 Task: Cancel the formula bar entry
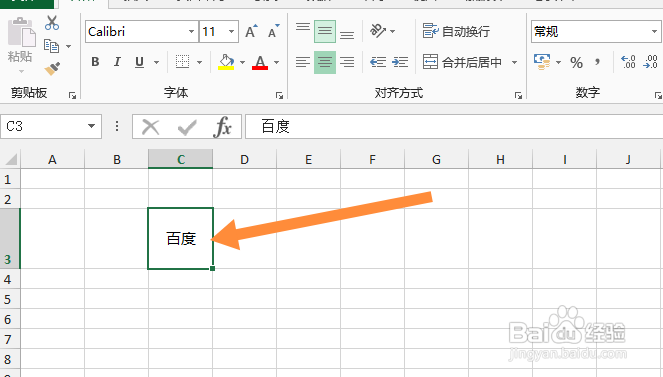click(151, 127)
